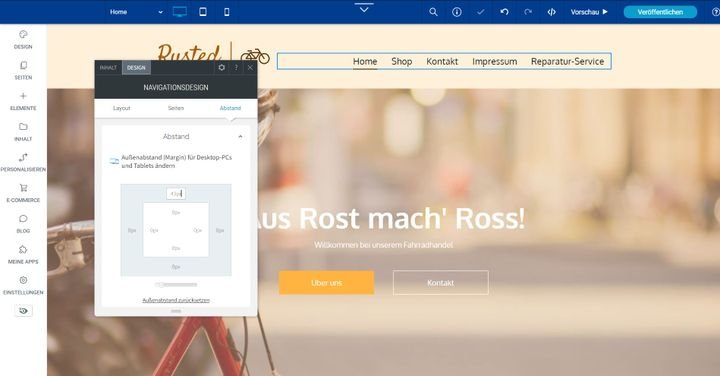
Task: Click Home in site navigation
Action: (365, 61)
